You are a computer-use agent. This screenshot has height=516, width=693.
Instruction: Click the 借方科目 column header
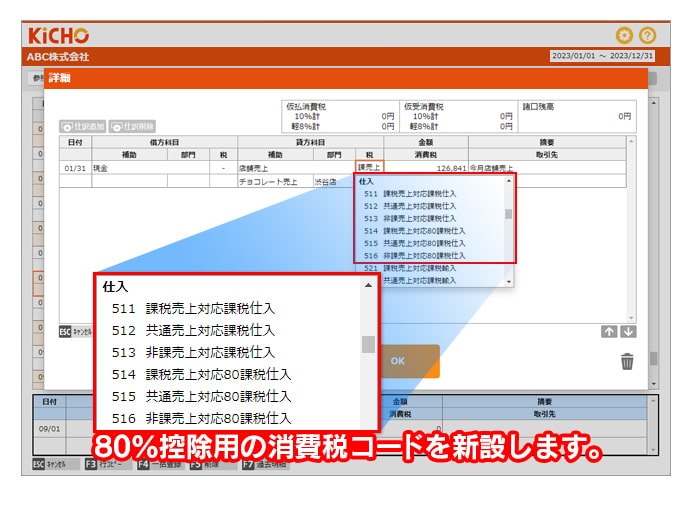tap(164, 142)
